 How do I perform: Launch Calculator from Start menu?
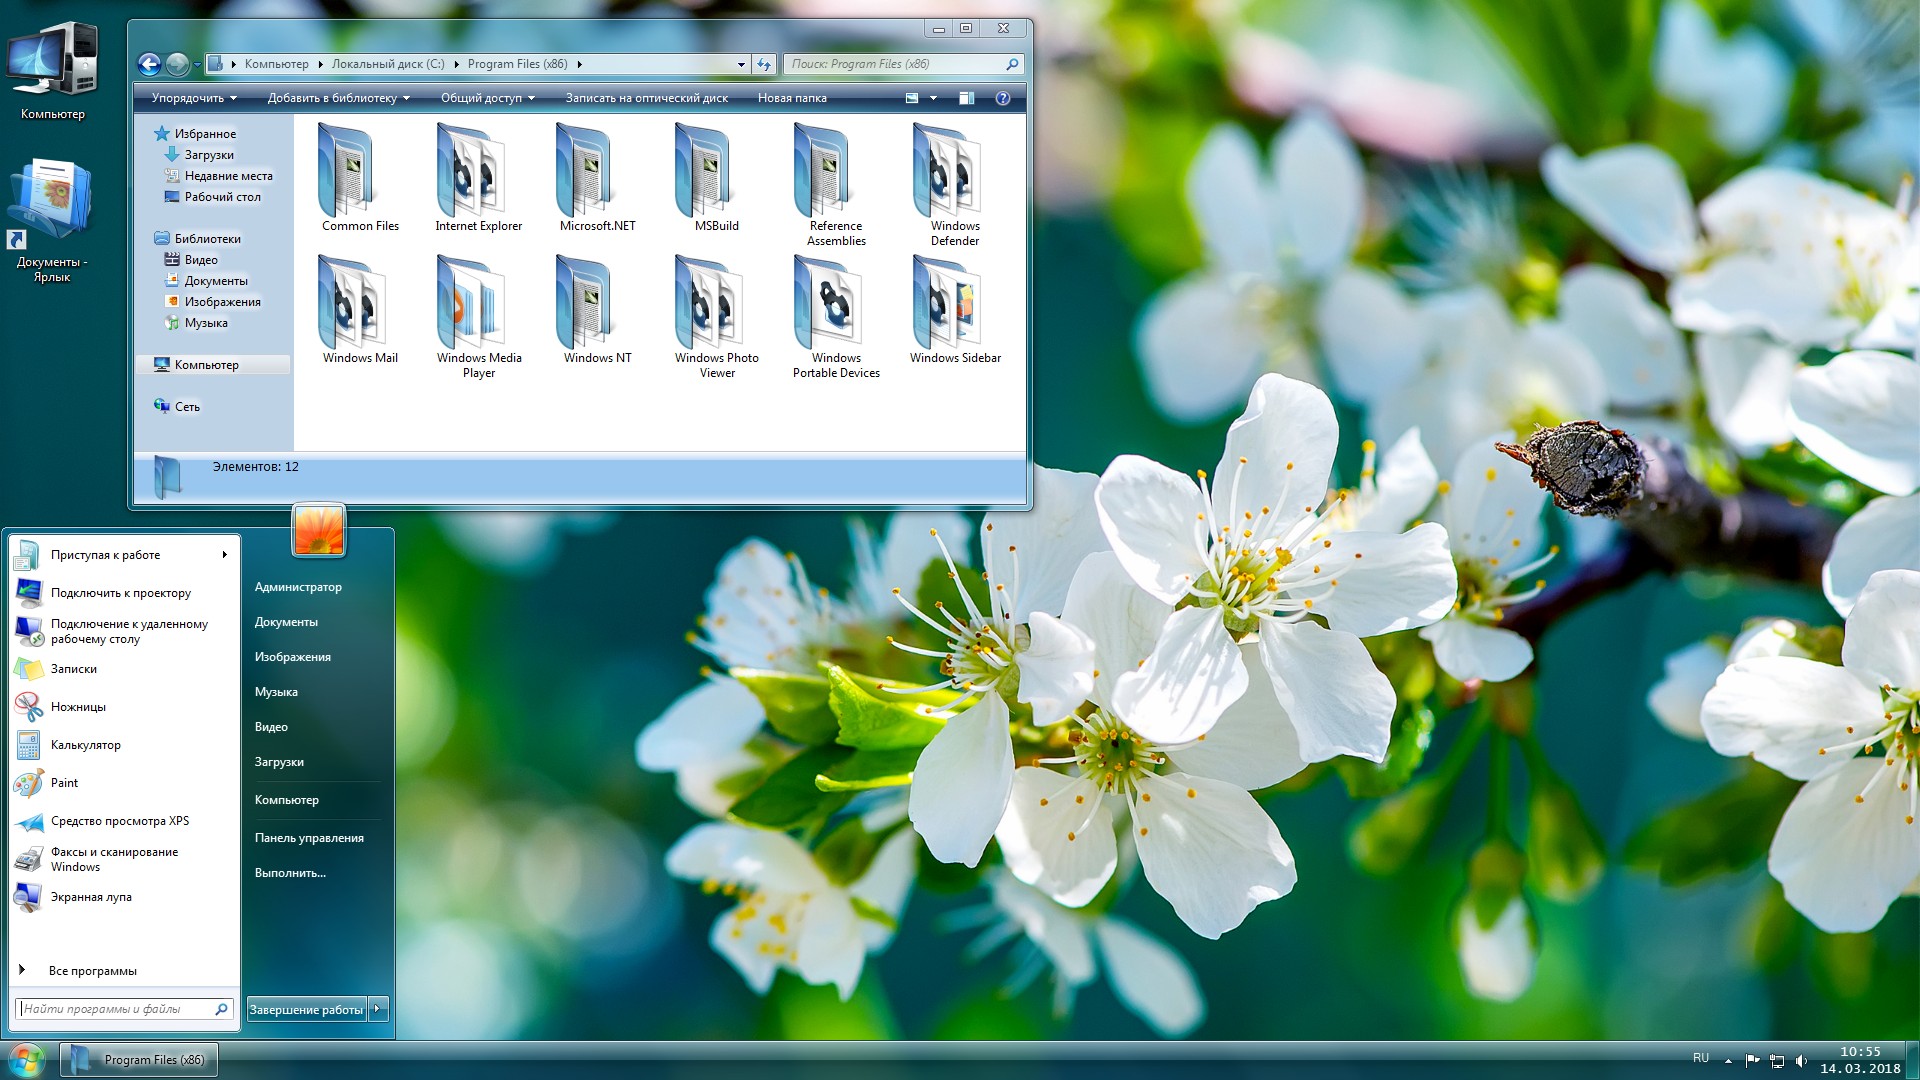coord(85,745)
